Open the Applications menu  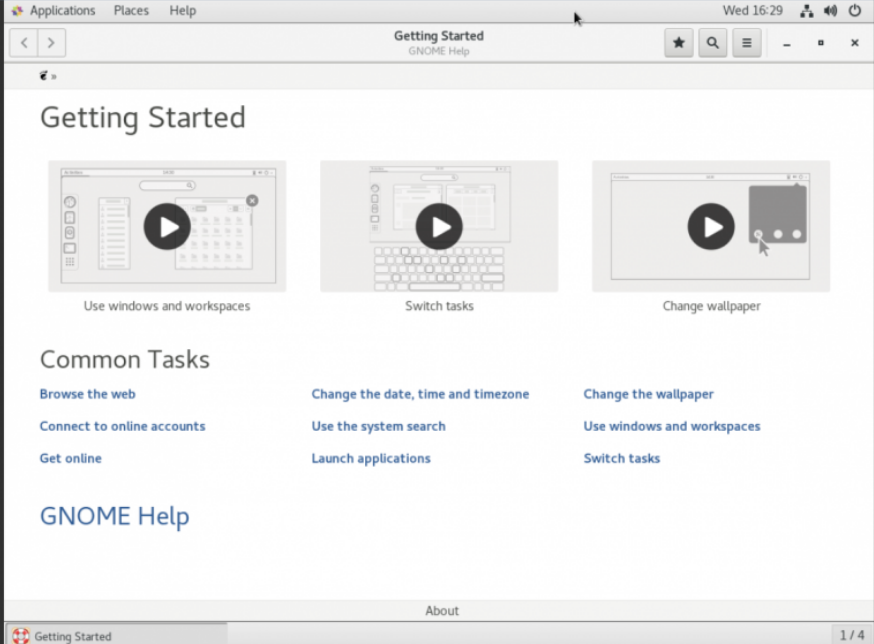coord(62,11)
